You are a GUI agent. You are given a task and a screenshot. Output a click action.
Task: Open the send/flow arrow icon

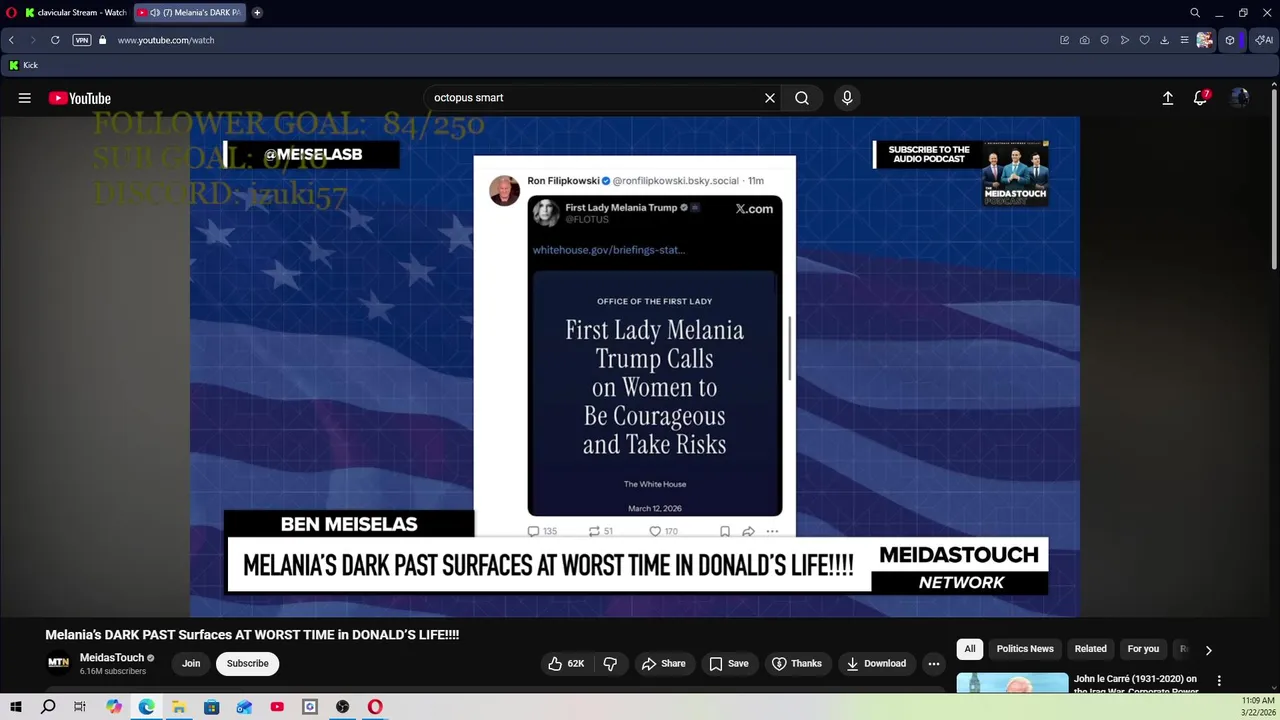[1125, 40]
